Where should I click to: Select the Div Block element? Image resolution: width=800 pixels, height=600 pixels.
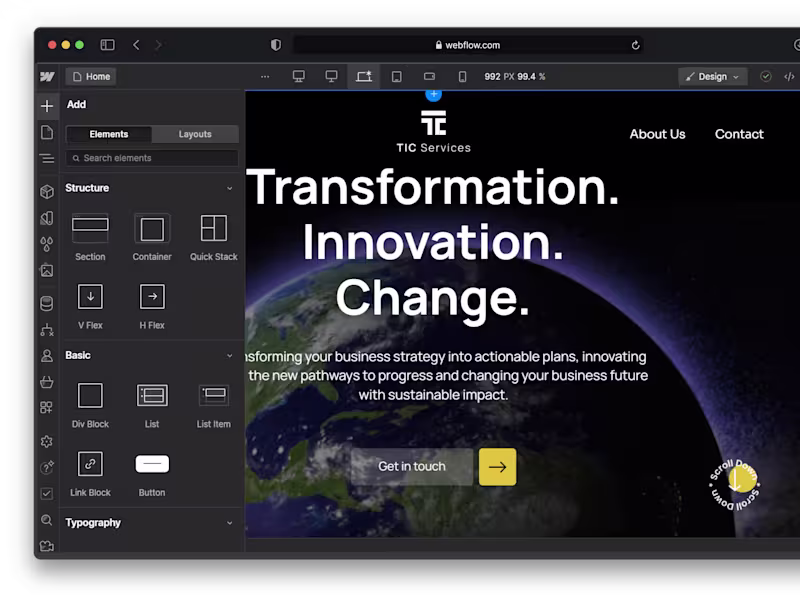90,405
